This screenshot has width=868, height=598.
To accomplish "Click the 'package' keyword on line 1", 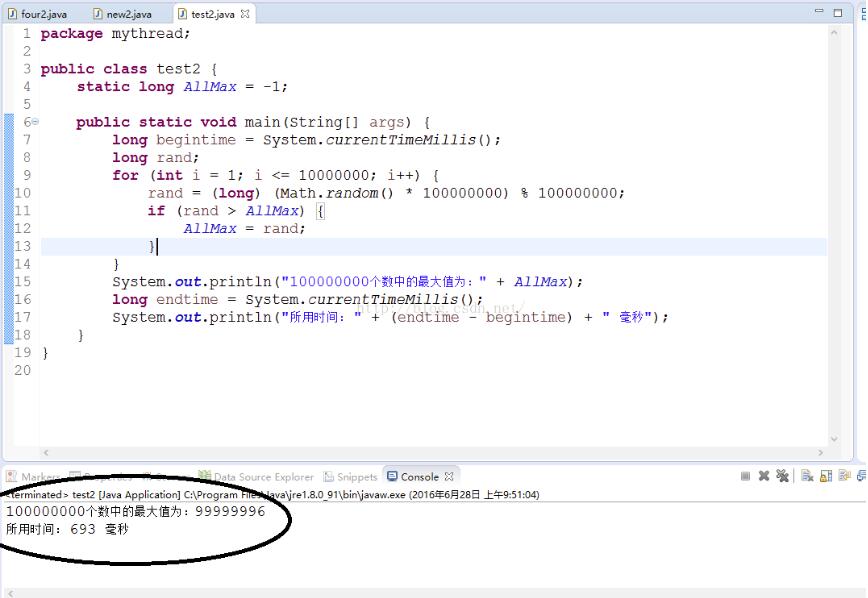I will [71, 34].
